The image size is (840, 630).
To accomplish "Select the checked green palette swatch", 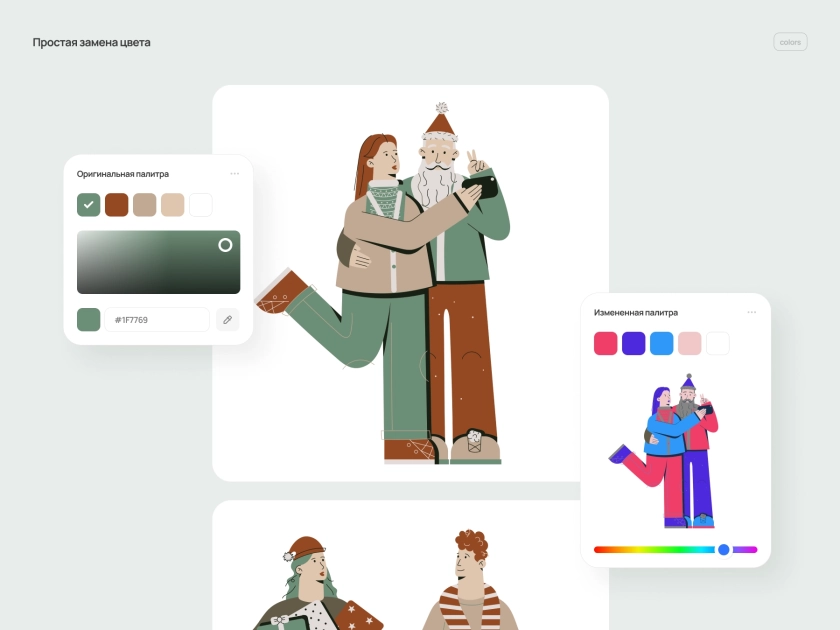I will pyautogui.click(x=88, y=205).
